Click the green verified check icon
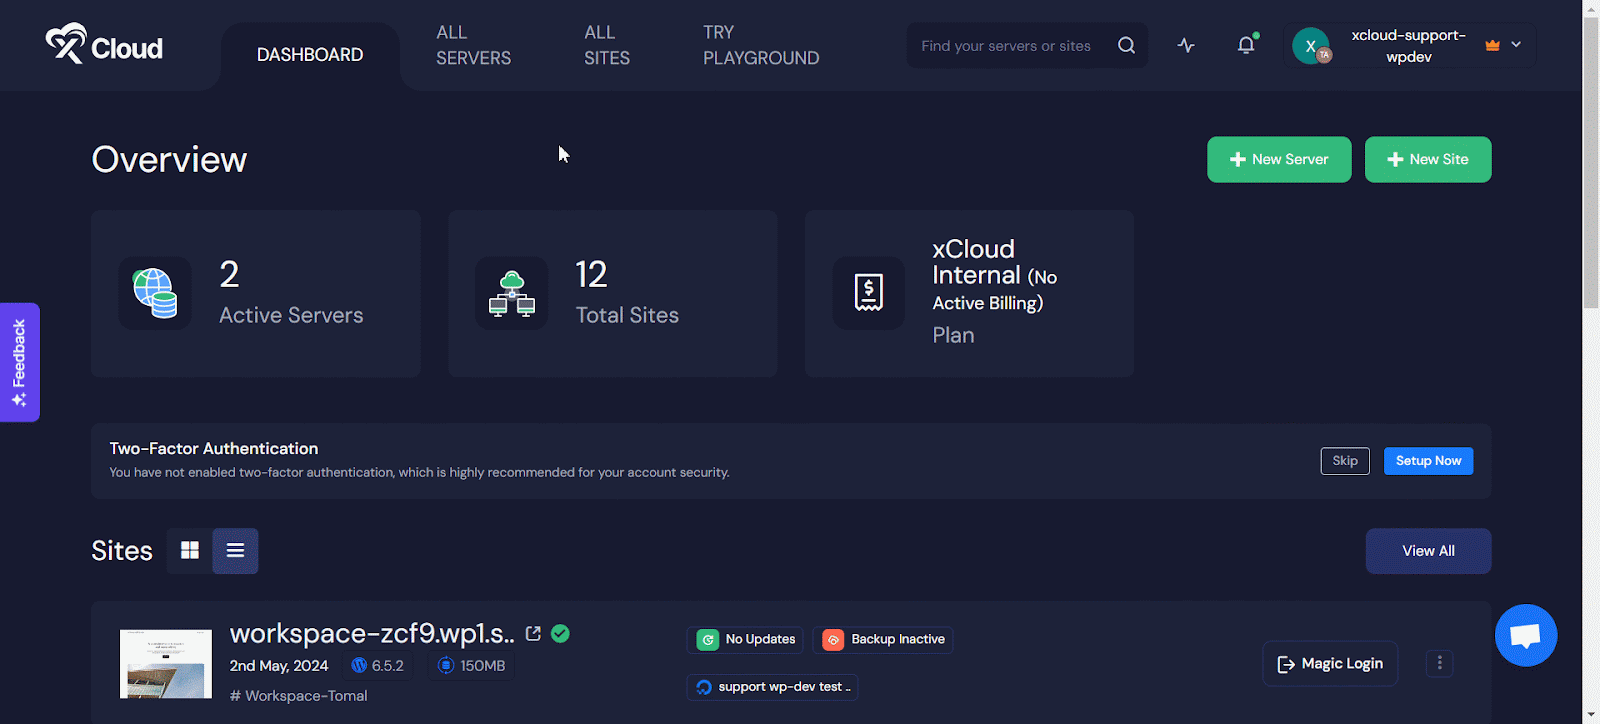Screen dimensions: 1600x724 tap(560, 634)
